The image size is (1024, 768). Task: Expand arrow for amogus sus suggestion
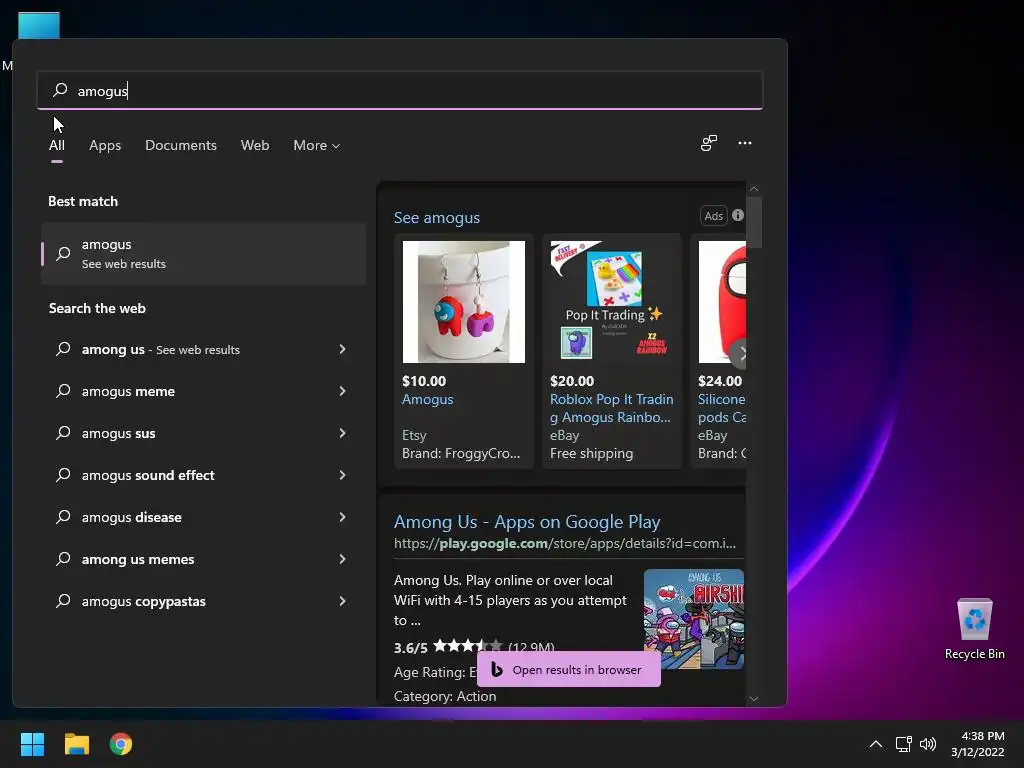[342, 433]
